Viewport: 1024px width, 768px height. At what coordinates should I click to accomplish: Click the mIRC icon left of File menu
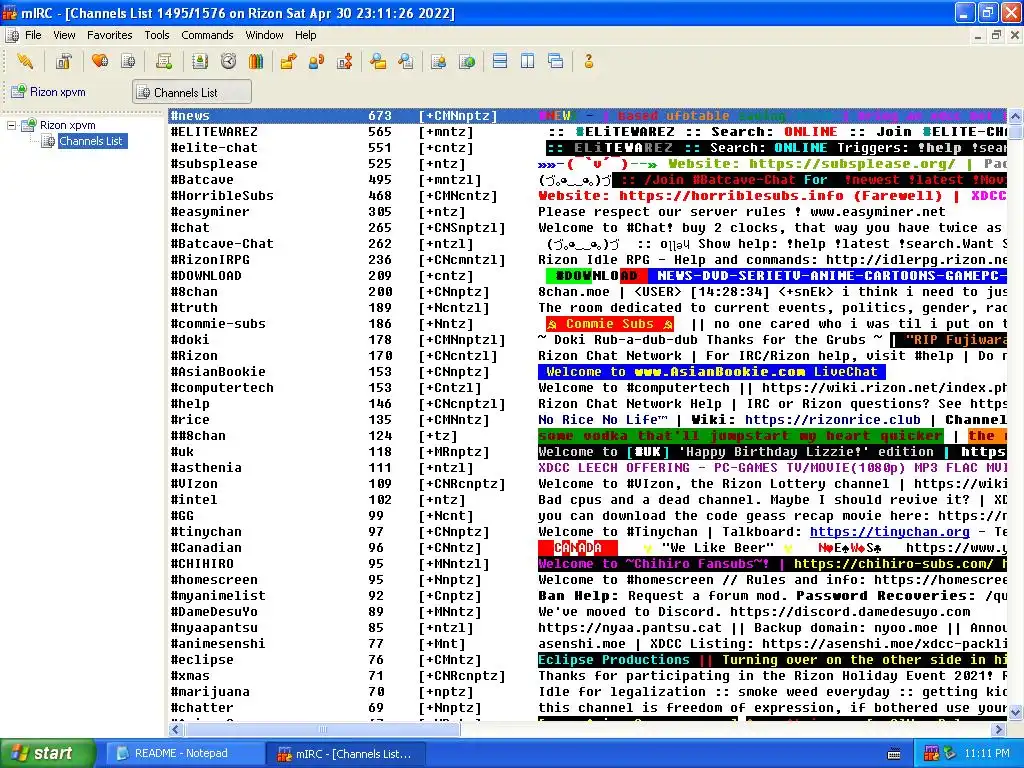[x=12, y=35]
